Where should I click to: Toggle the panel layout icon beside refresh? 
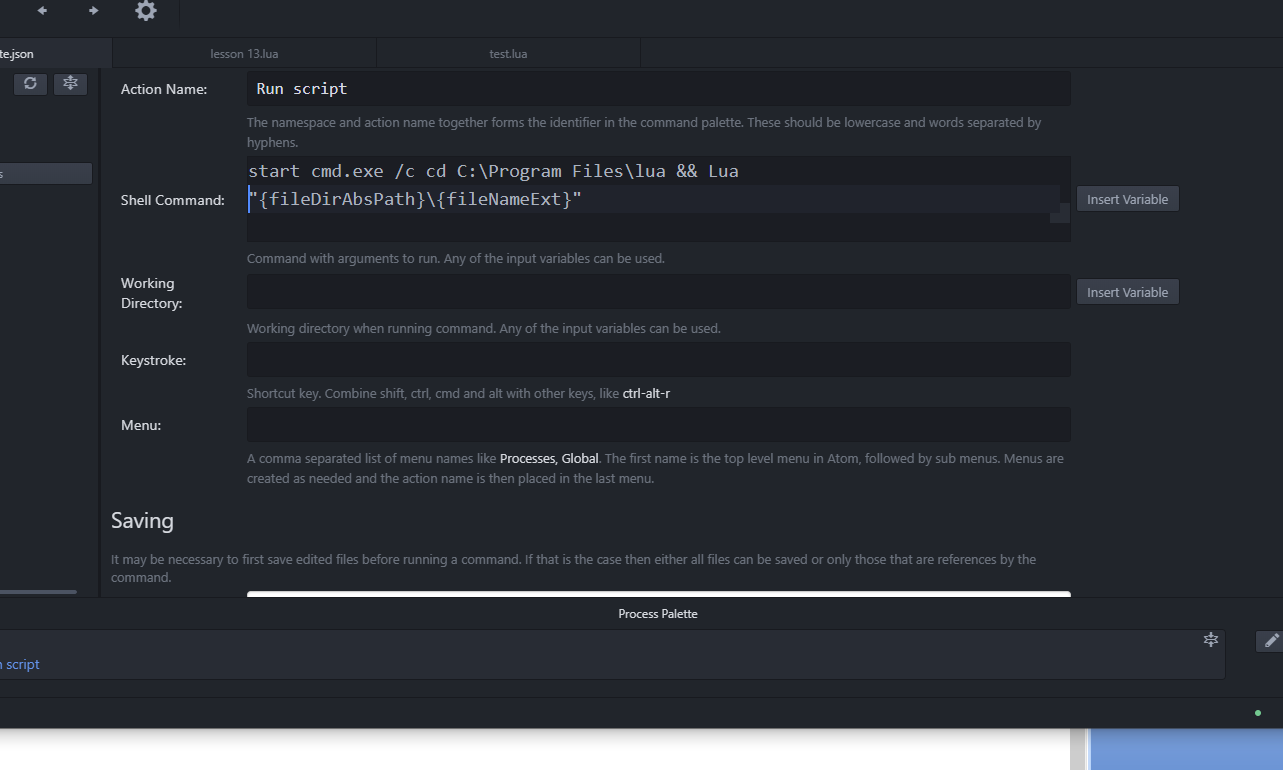tap(69, 83)
